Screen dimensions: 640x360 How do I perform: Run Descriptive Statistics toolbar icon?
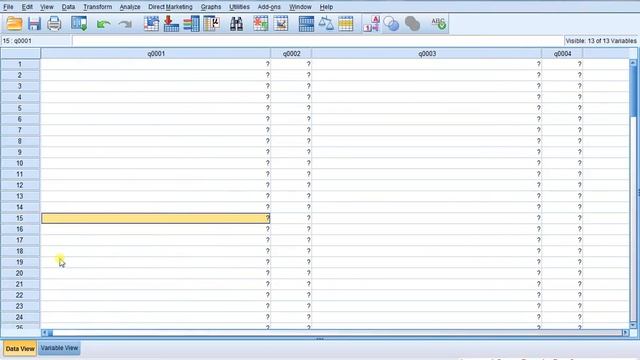211,24
